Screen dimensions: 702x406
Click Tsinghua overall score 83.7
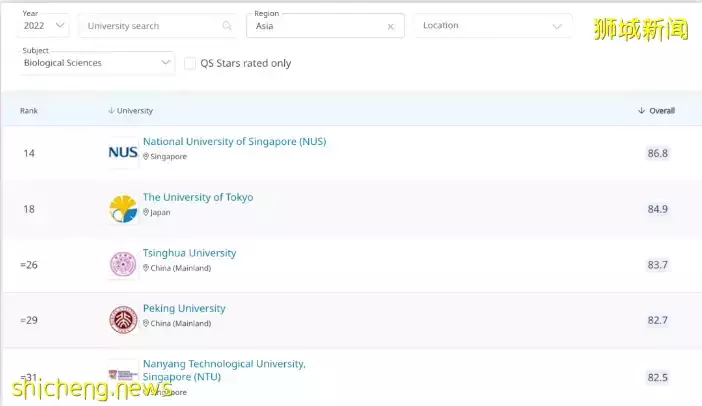point(657,265)
